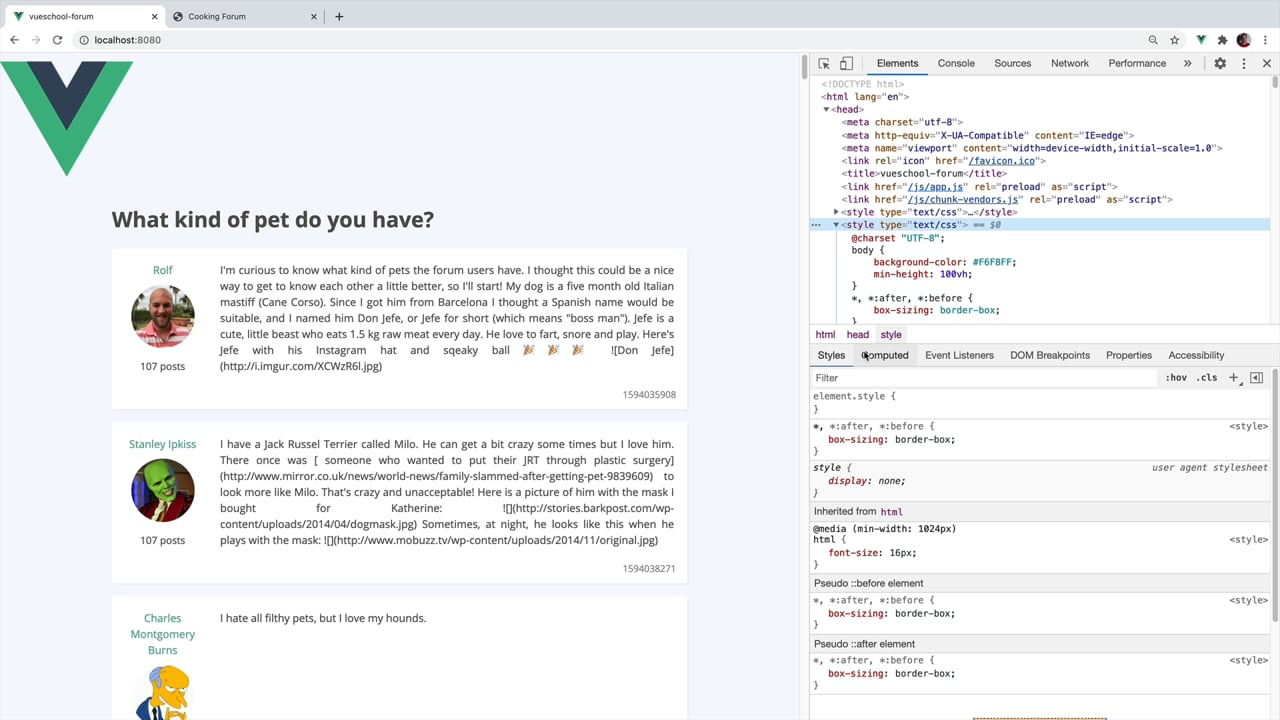Click the browser back arrow
Image resolution: width=1280 pixels, height=720 pixels.
(x=14, y=40)
